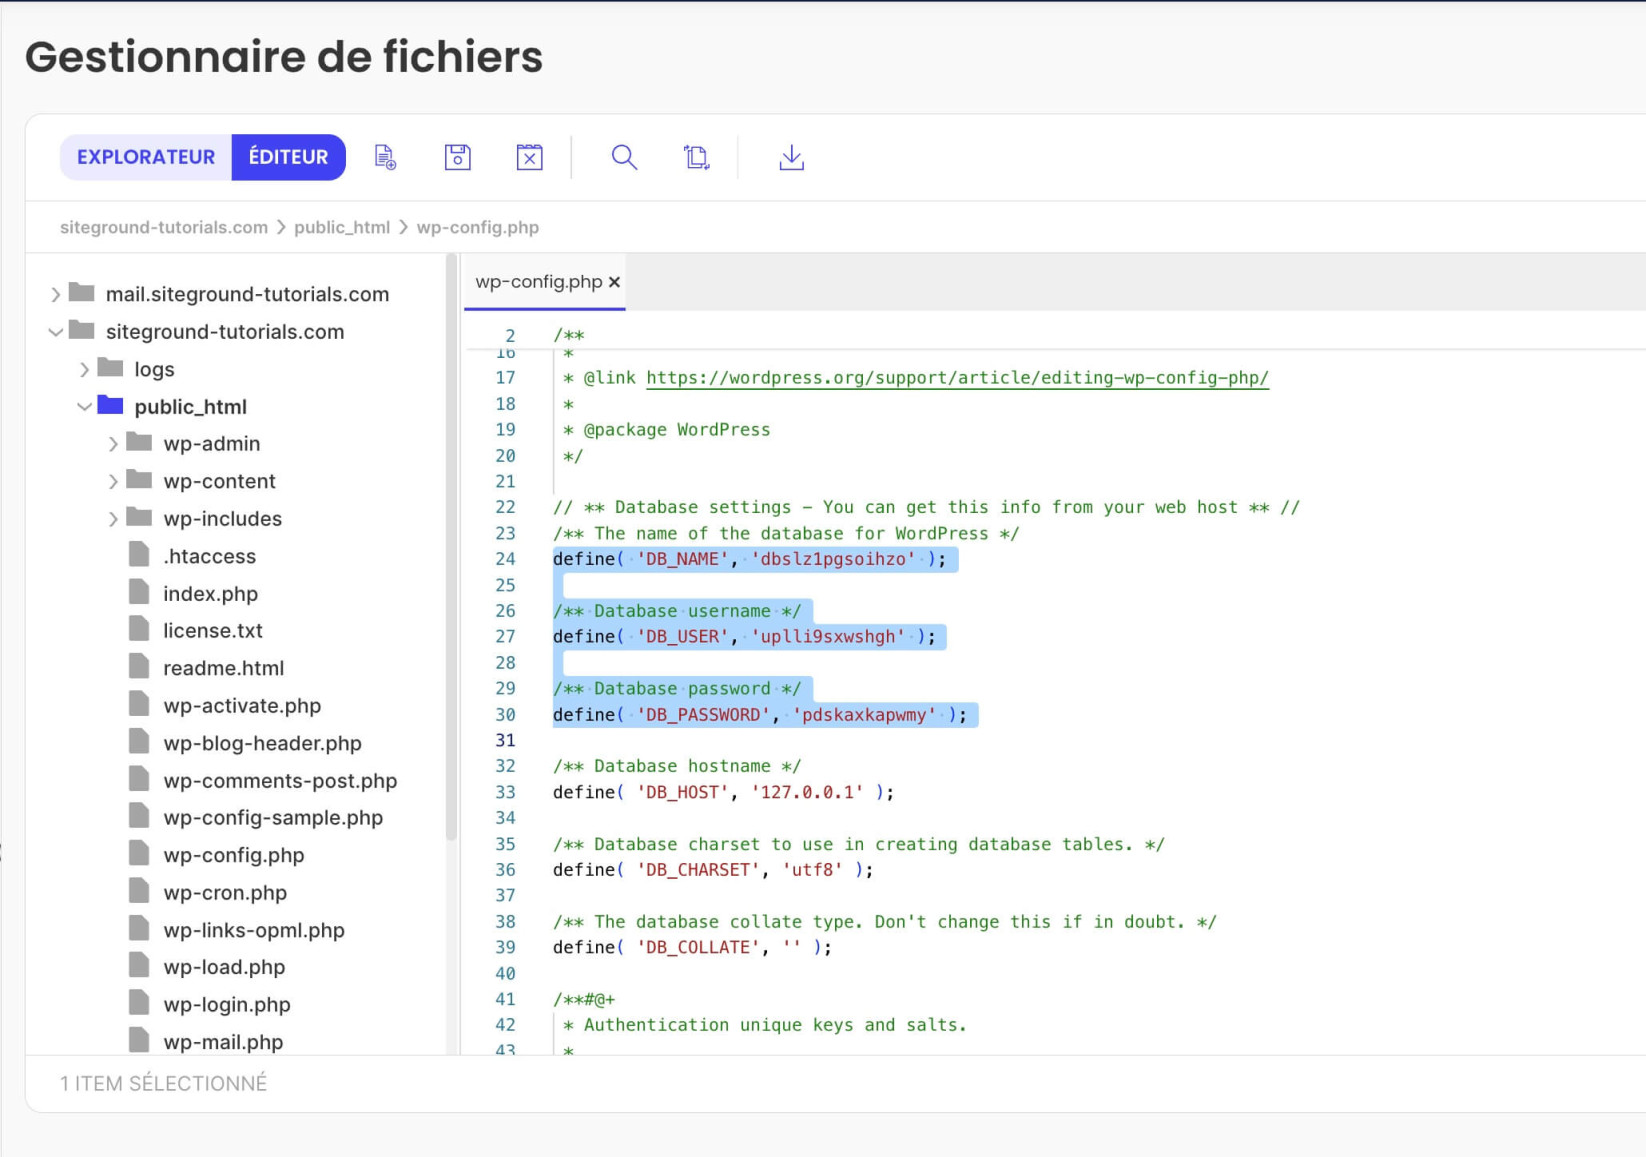1646x1157 pixels.
Task: Click line number 33 in gutter
Action: pos(505,792)
